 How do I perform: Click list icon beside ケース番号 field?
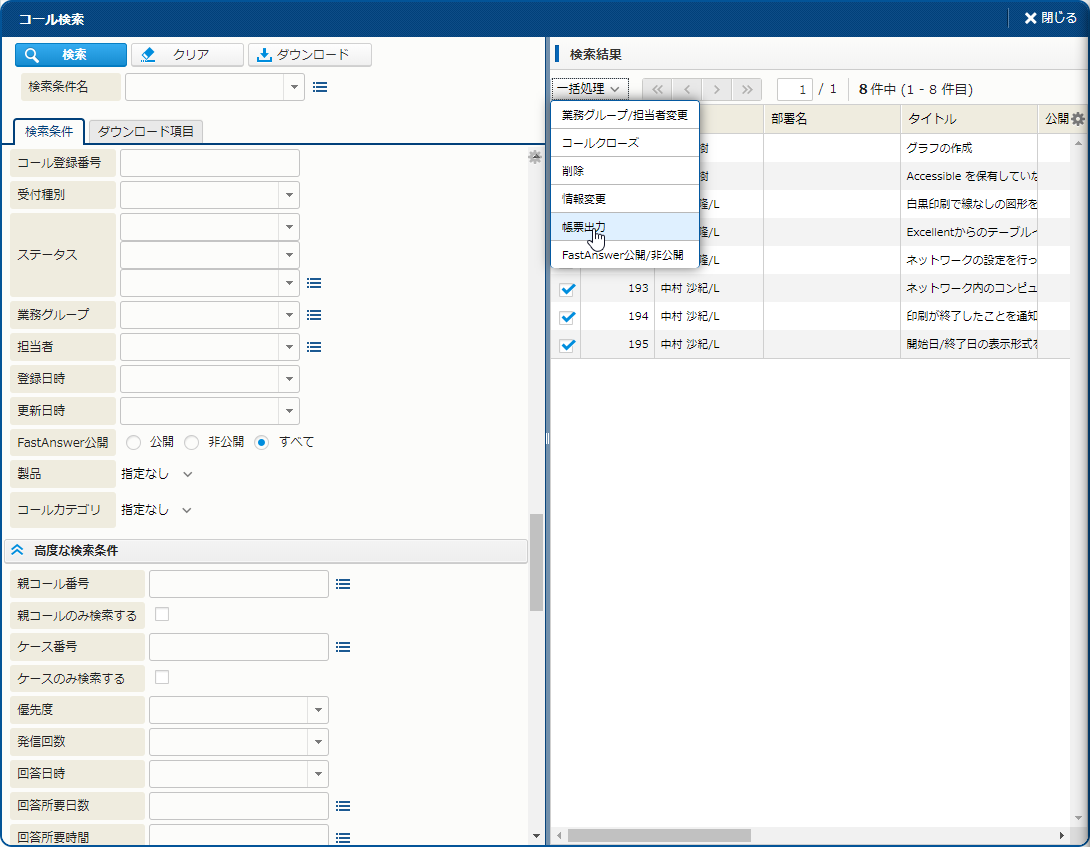343,647
